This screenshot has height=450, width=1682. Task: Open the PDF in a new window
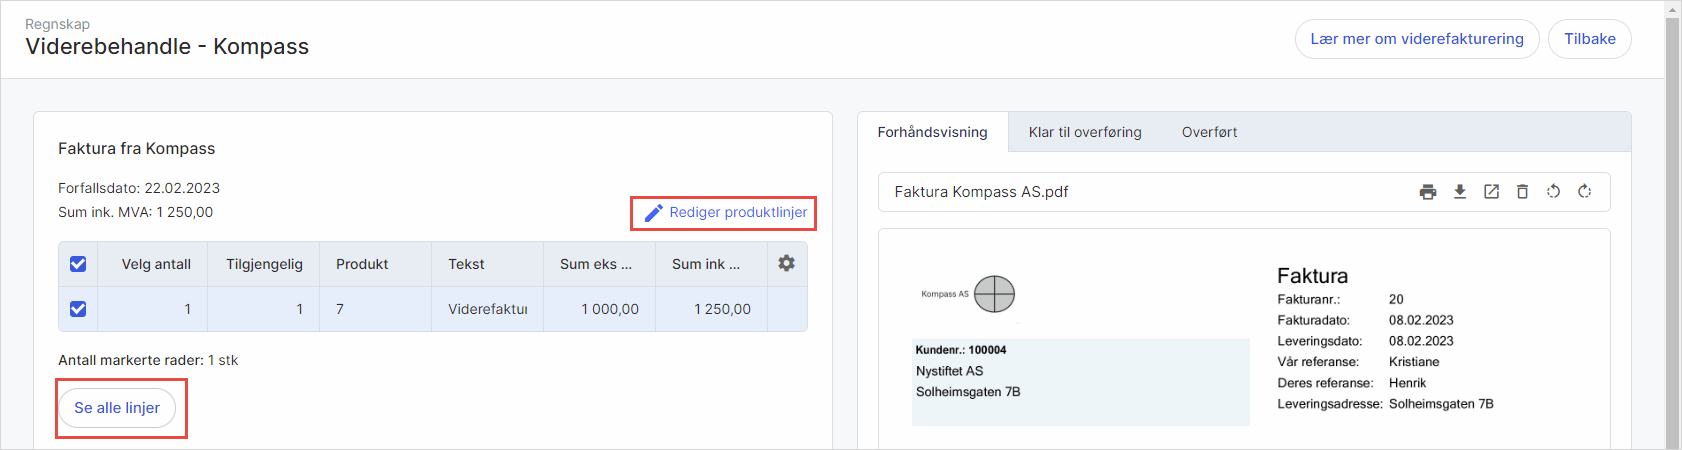pos(1491,192)
